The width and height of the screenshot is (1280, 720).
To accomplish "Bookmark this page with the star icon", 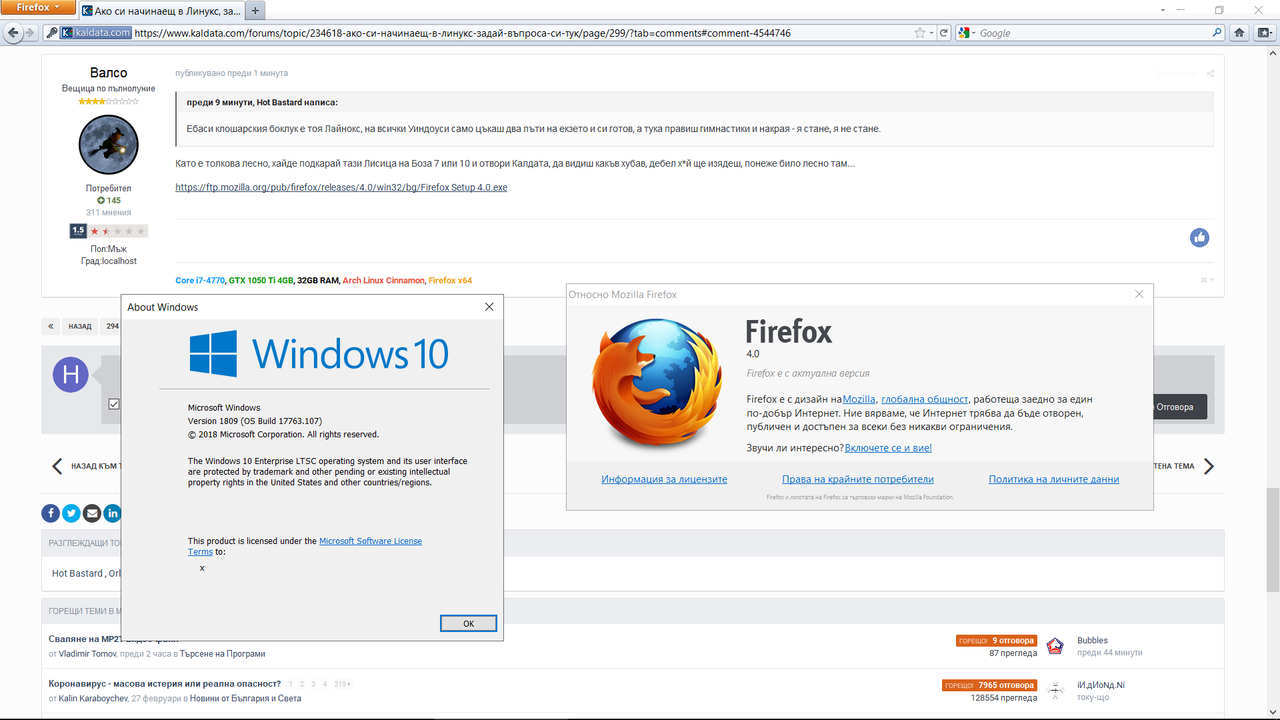I will pyautogui.click(x=919, y=33).
